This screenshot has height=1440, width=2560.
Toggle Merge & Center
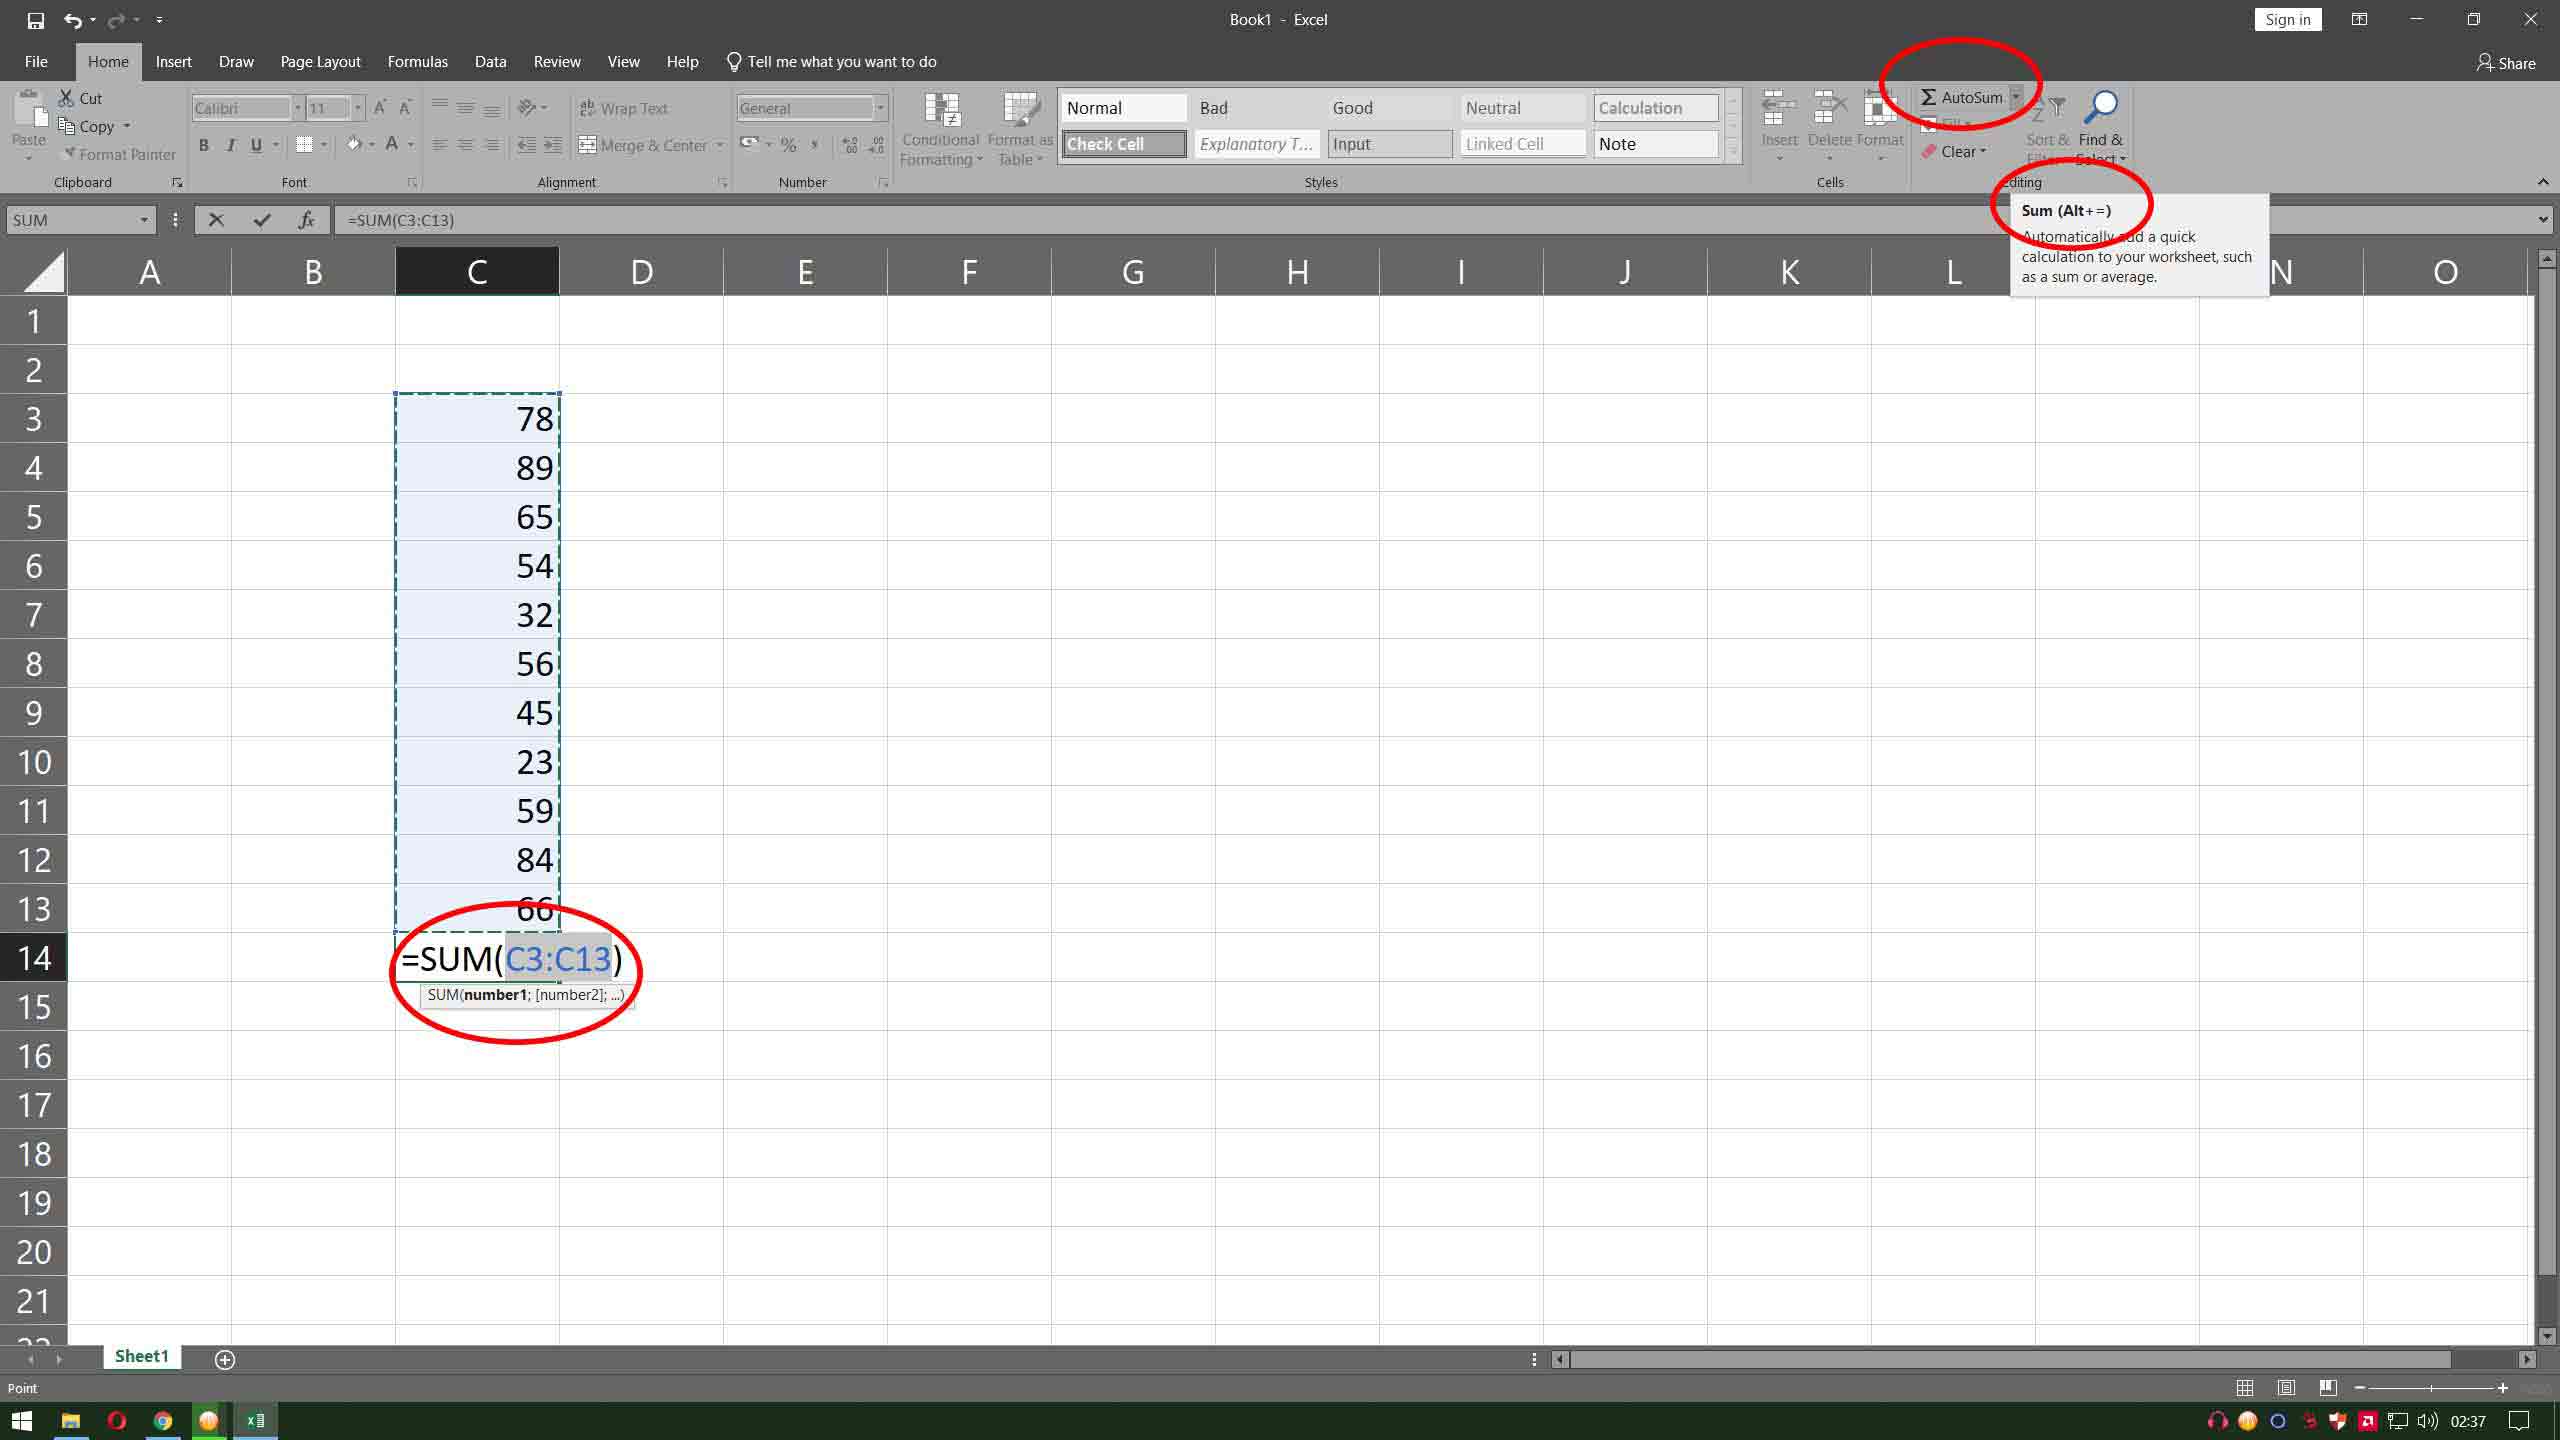[x=643, y=145]
